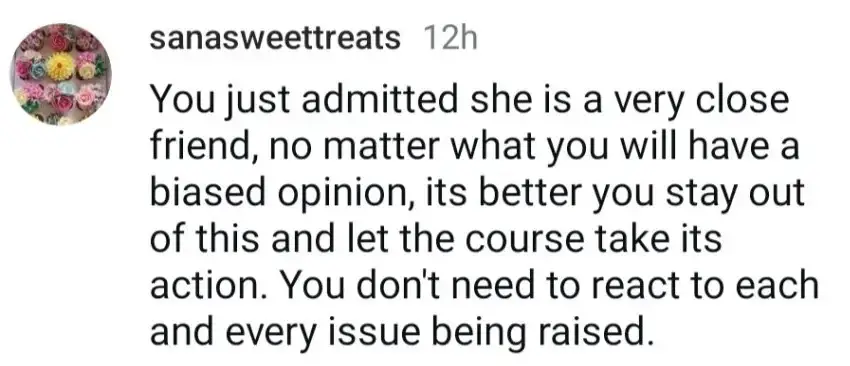
Task: Open the sanasweettreats username link
Action: [275, 38]
